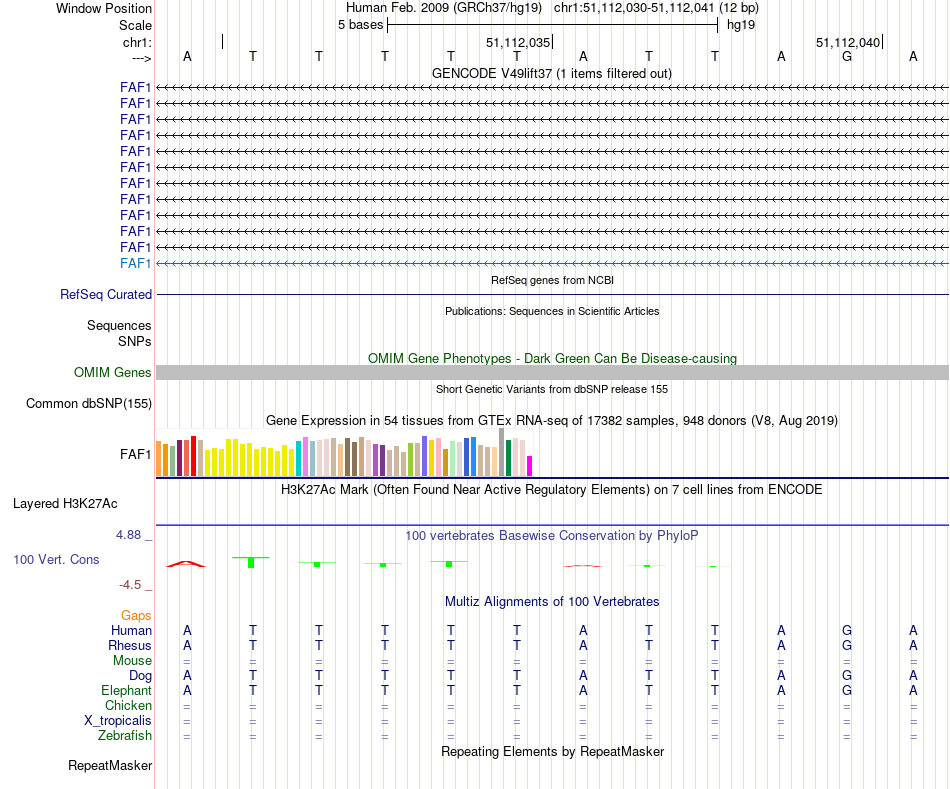Click the Window Position track label
This screenshot has width=950, height=789.
tap(104, 8)
